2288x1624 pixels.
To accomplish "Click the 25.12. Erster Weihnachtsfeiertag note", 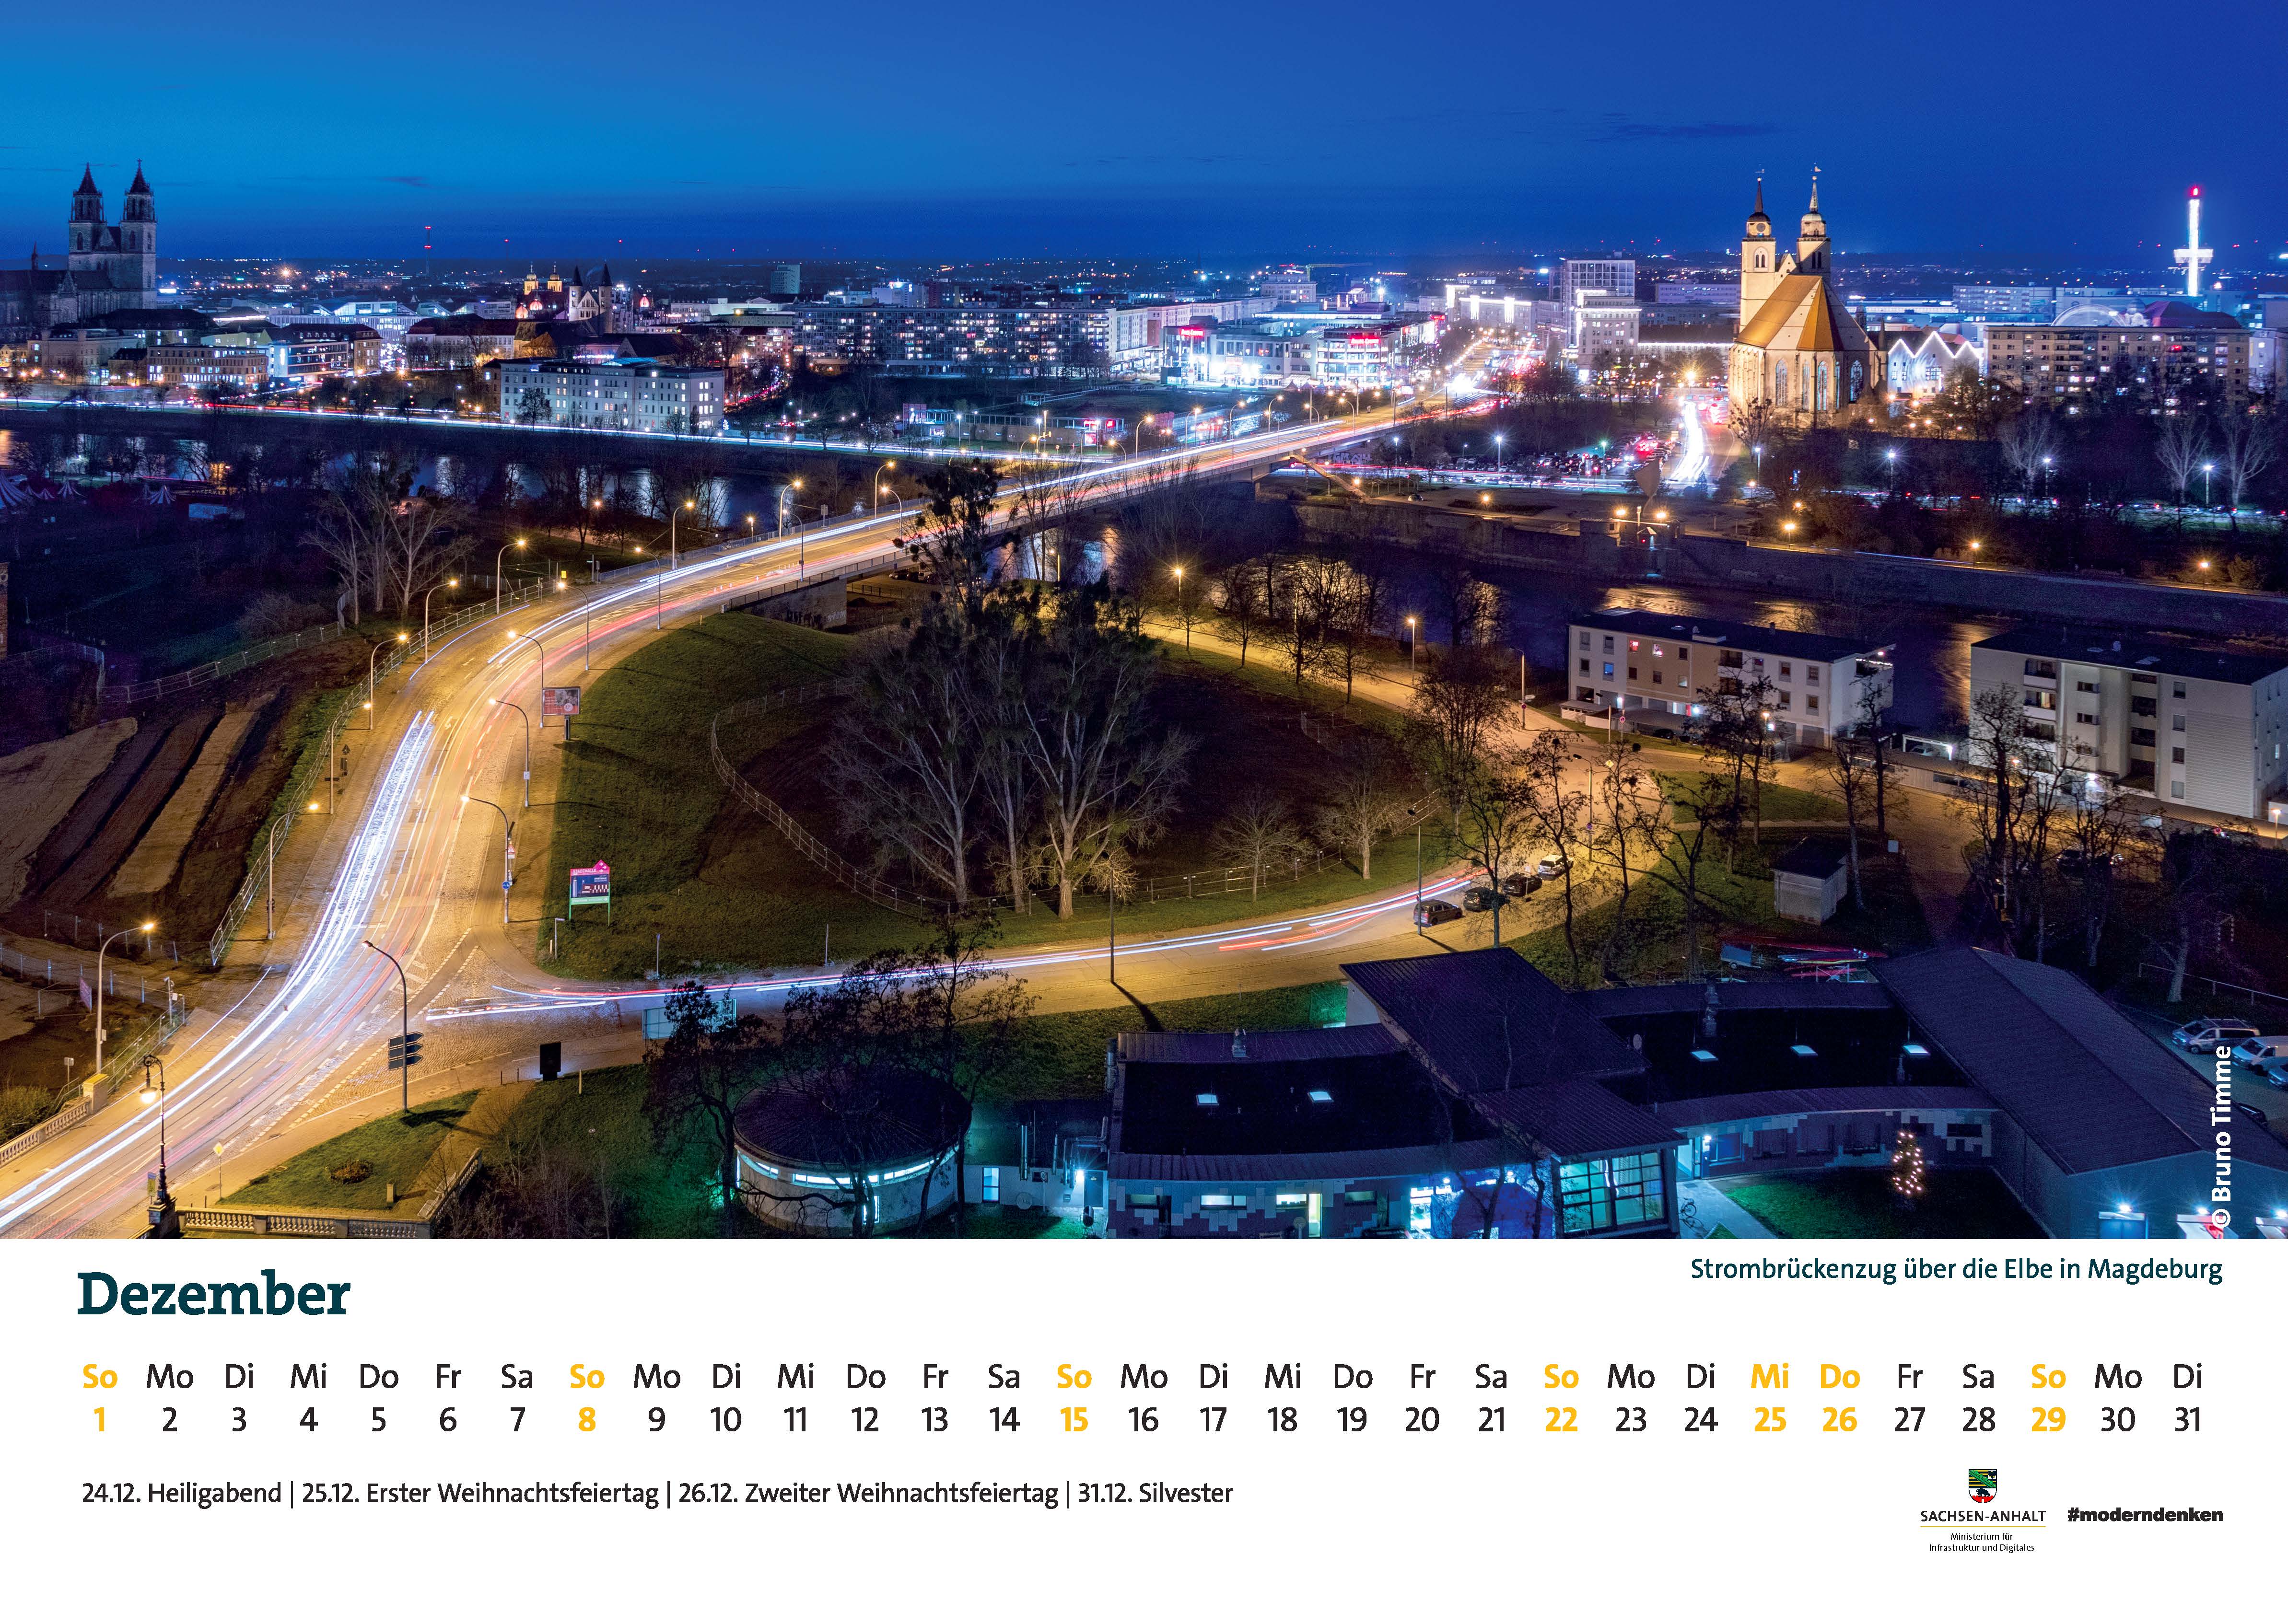I will coord(480,1493).
